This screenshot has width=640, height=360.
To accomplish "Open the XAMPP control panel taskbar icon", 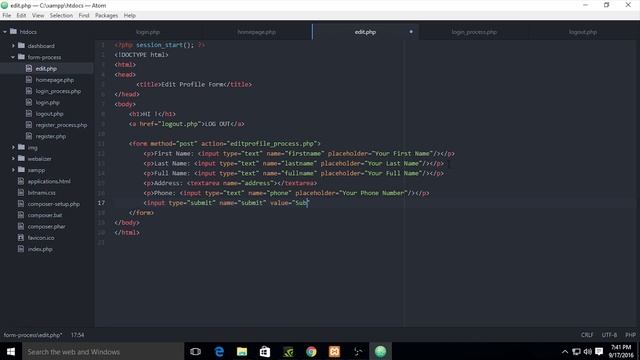I will pos(334,351).
